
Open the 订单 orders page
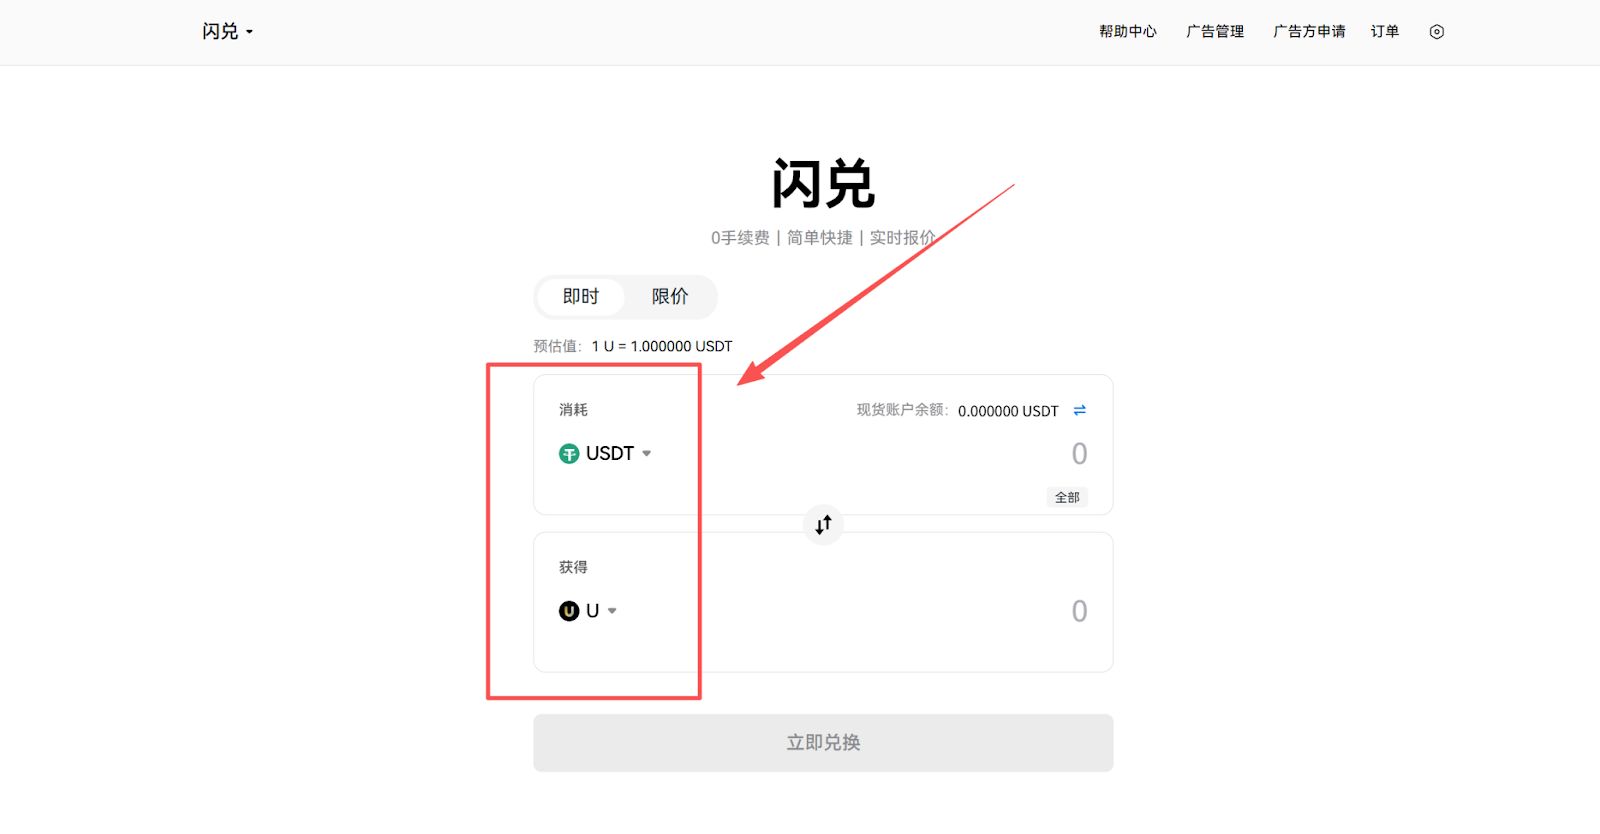[1384, 32]
